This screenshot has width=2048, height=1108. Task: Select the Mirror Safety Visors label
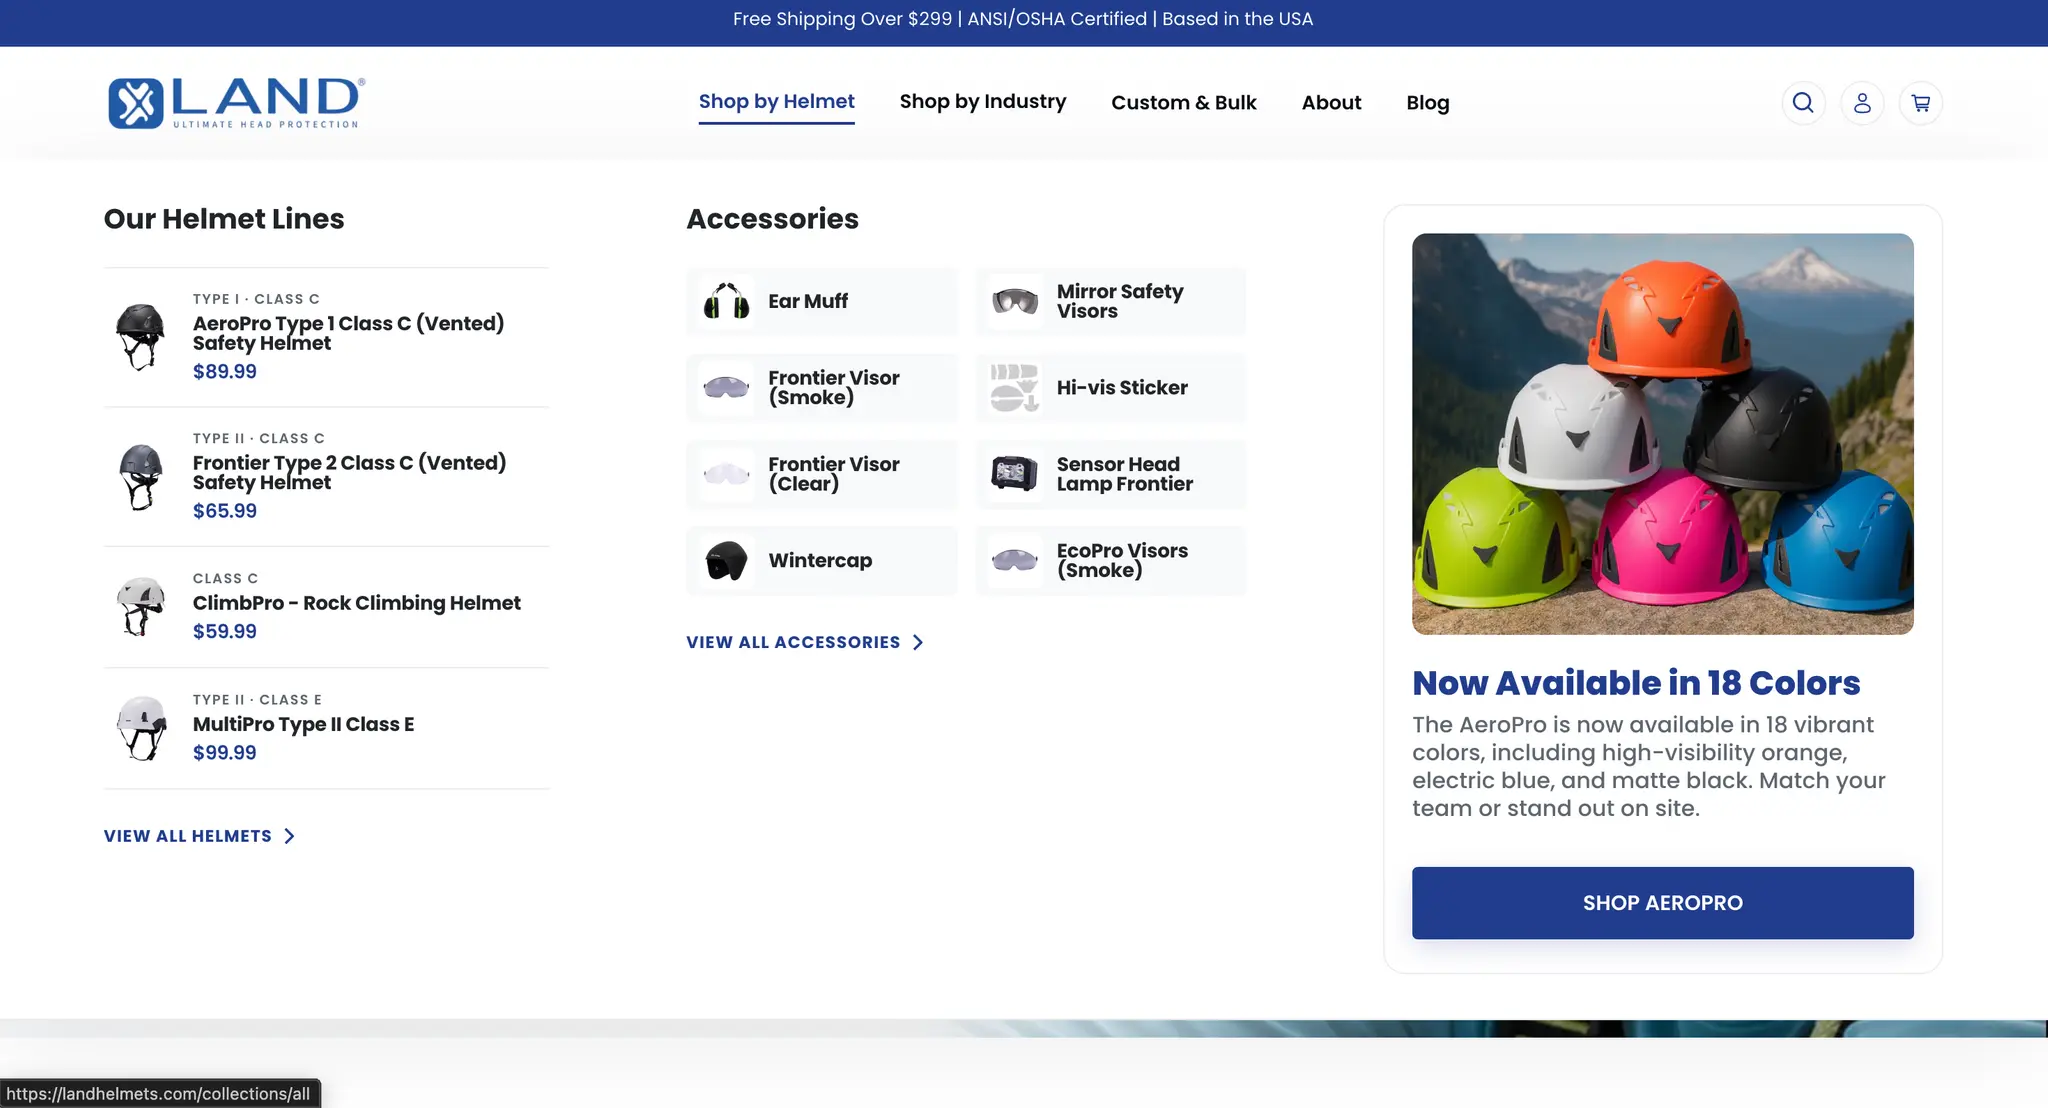1120,301
